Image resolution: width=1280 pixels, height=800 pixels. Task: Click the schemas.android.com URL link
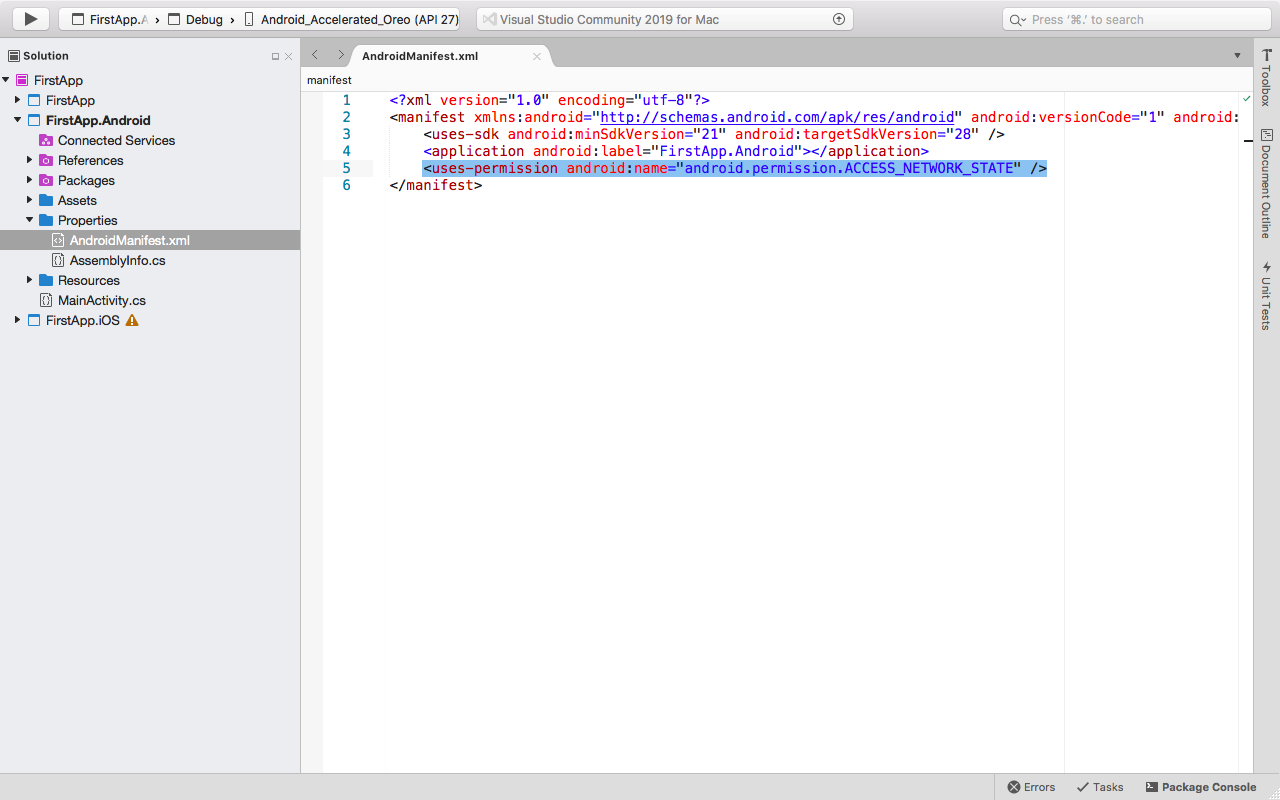coord(777,117)
